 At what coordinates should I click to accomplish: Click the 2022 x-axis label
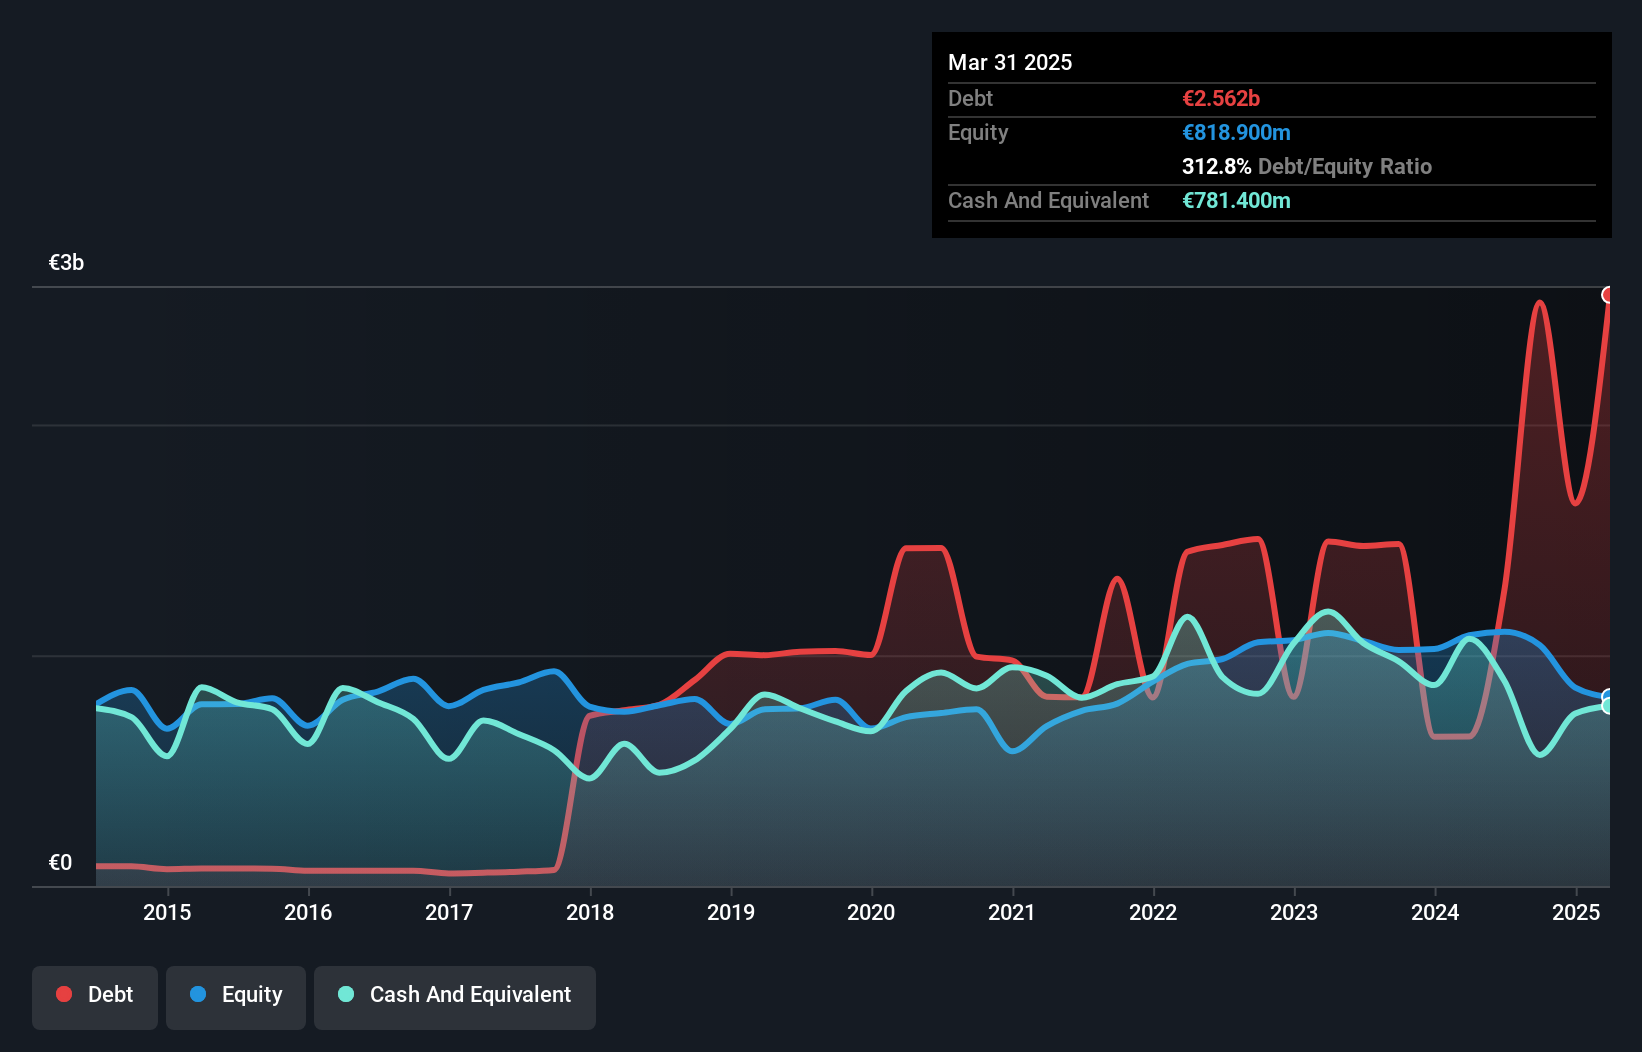pyautogui.click(x=1153, y=912)
